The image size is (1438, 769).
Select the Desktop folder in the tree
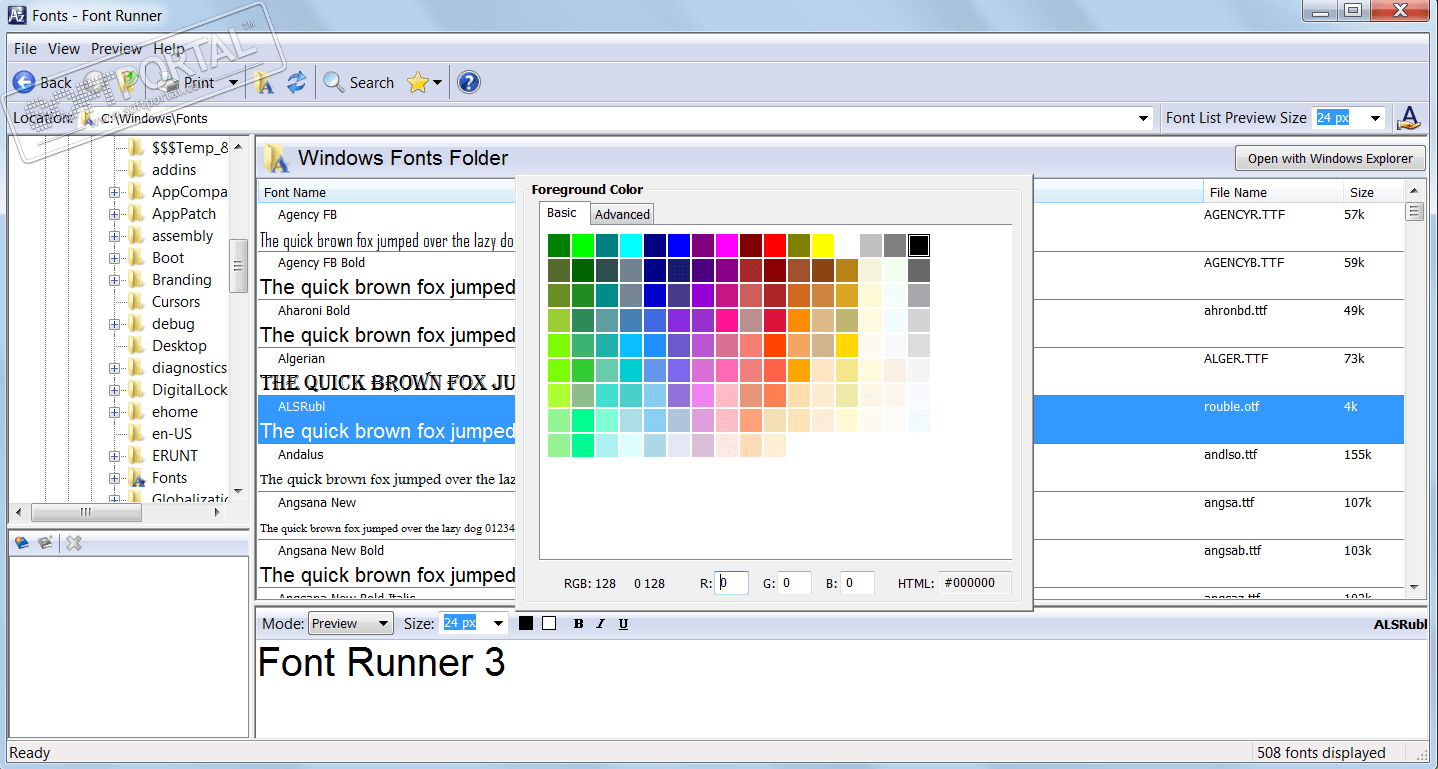[x=179, y=346]
